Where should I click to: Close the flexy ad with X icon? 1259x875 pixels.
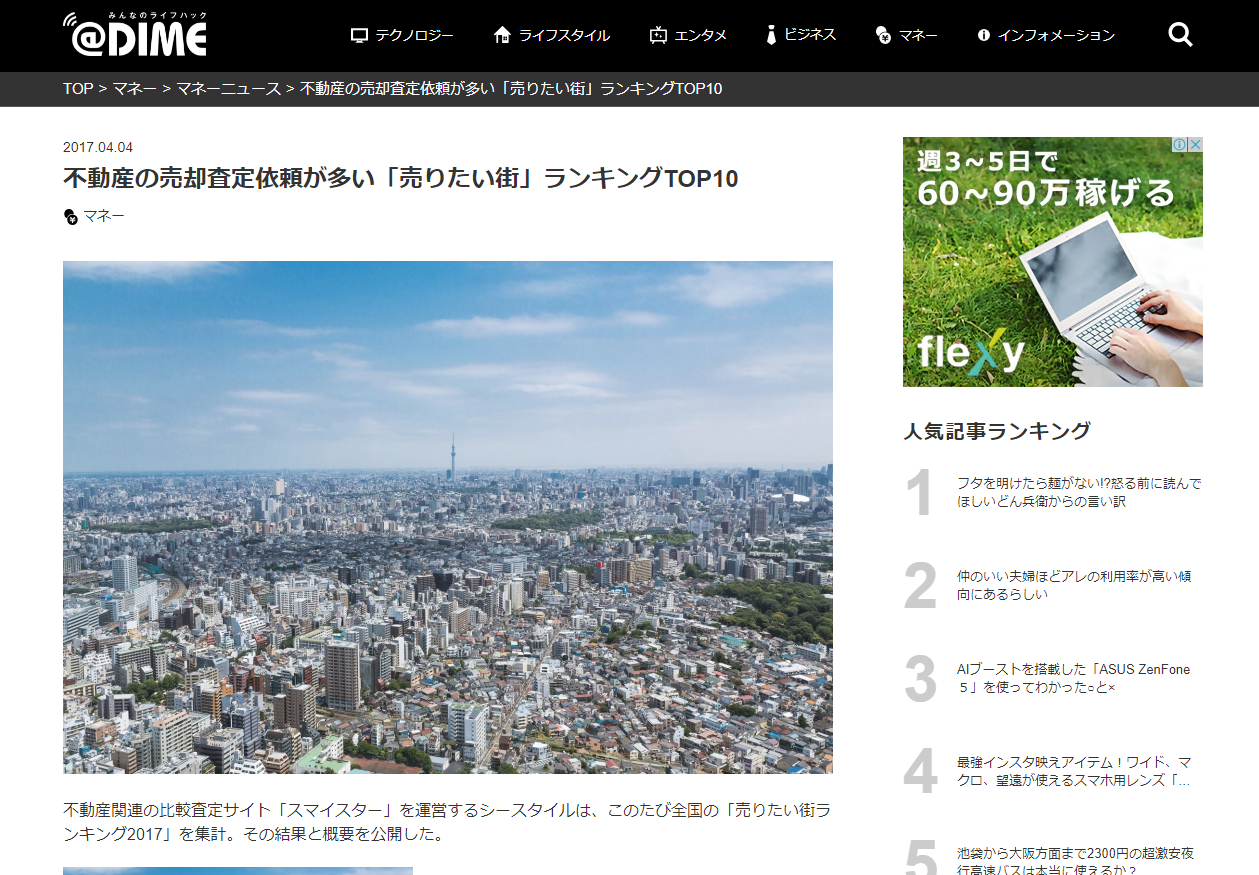pos(1195,145)
